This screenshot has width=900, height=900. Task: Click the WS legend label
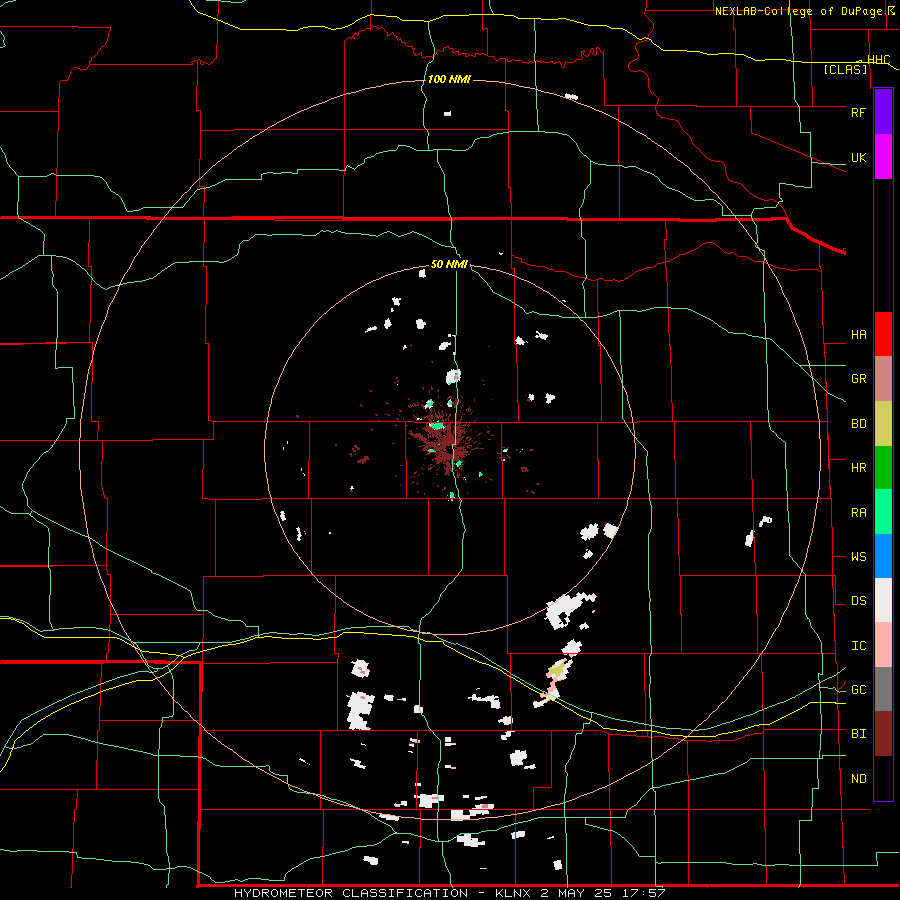858,556
